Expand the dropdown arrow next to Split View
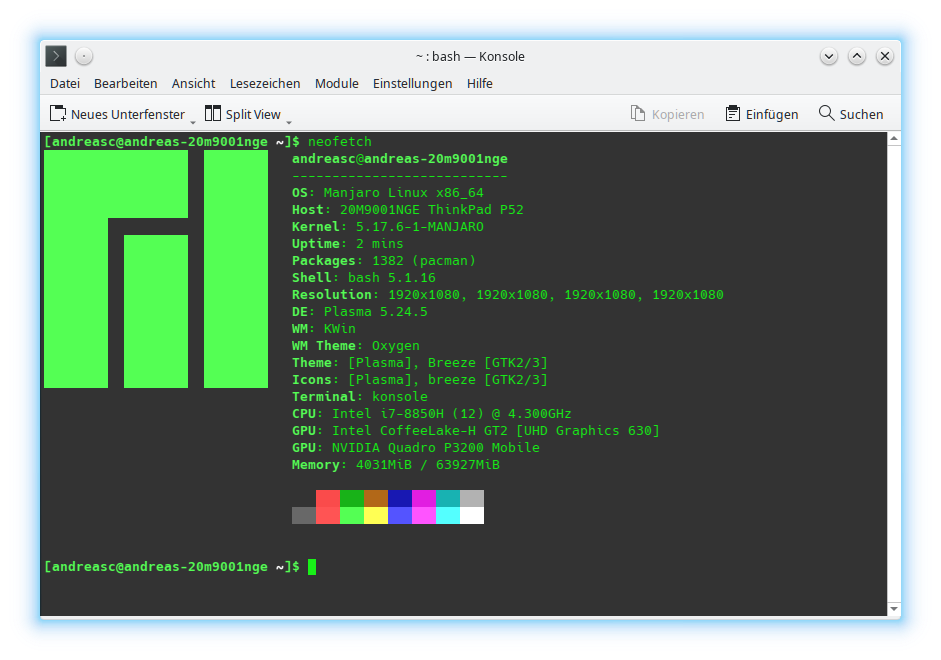This screenshot has width=941, height=660. tap(288, 120)
